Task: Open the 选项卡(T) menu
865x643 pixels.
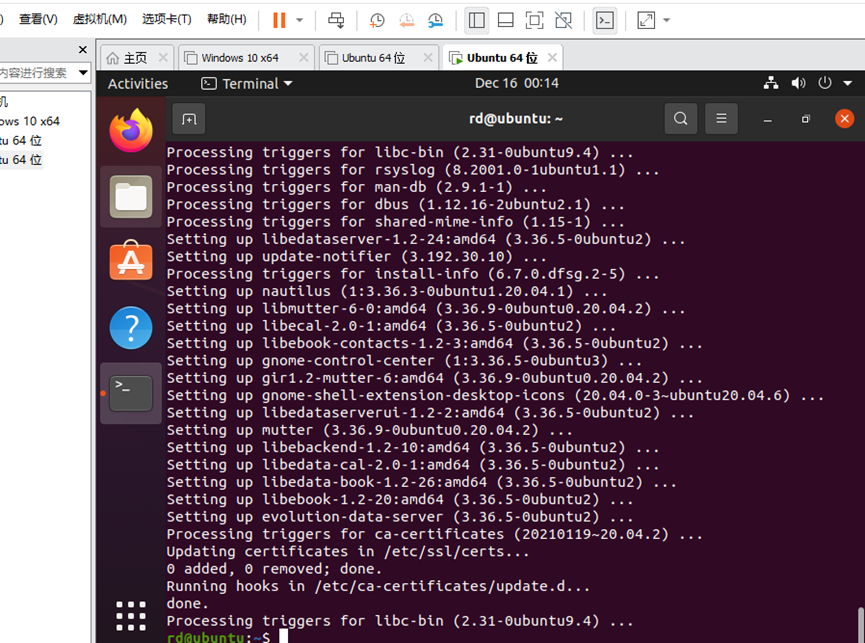Action: (x=167, y=19)
